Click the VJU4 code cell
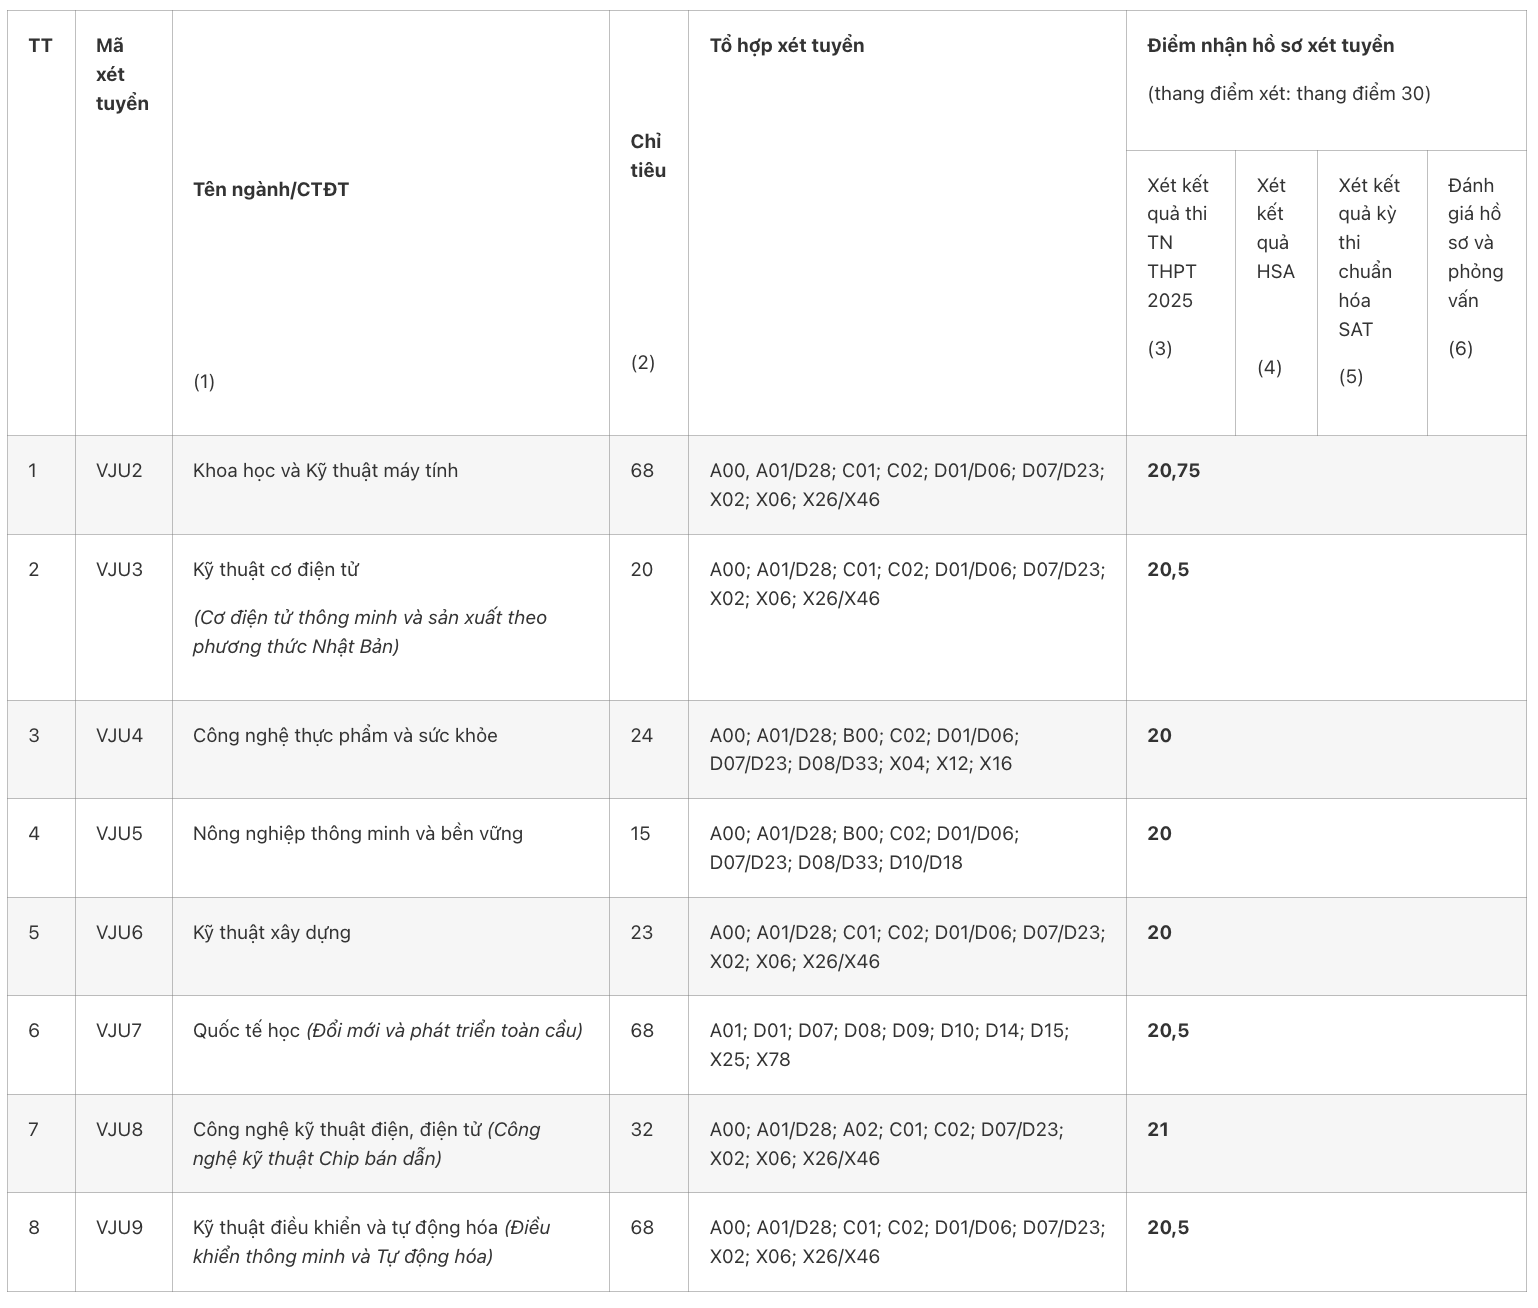The image size is (1538, 1308). click(x=119, y=736)
